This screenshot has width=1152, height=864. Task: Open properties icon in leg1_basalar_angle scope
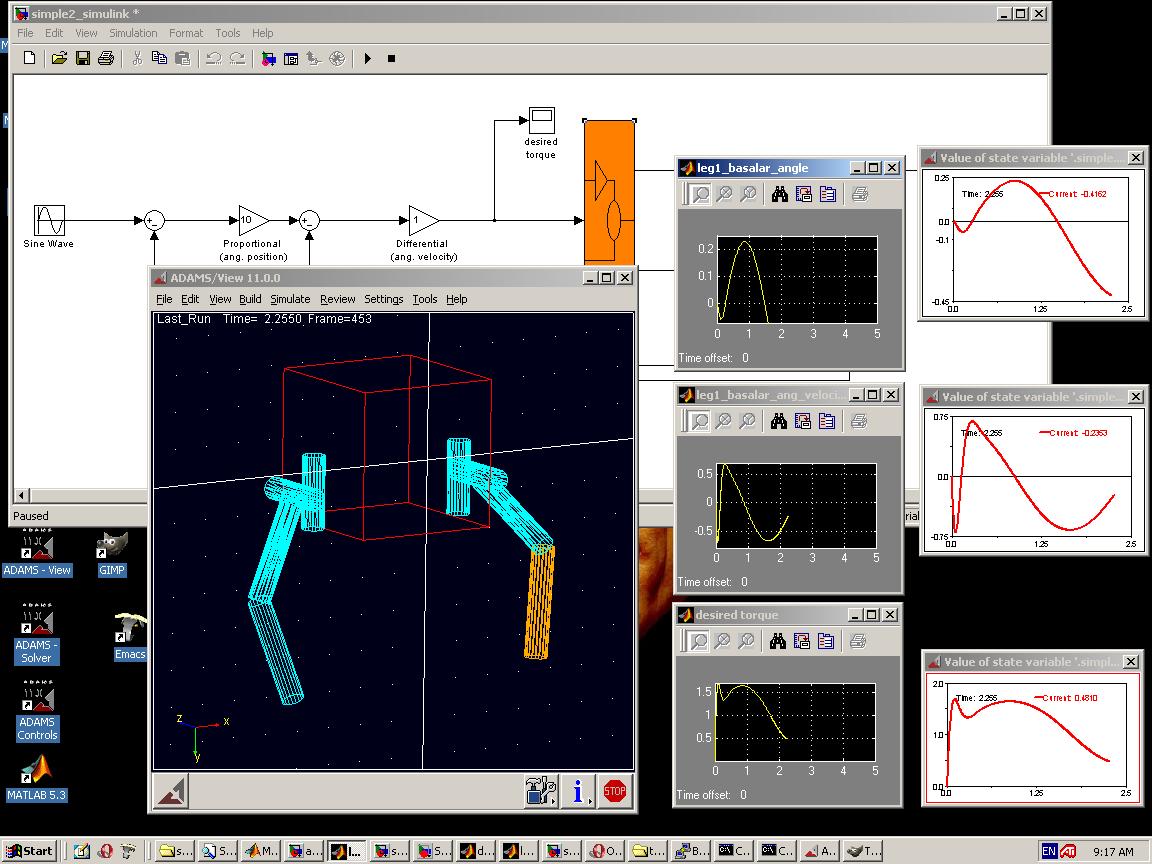pos(828,194)
